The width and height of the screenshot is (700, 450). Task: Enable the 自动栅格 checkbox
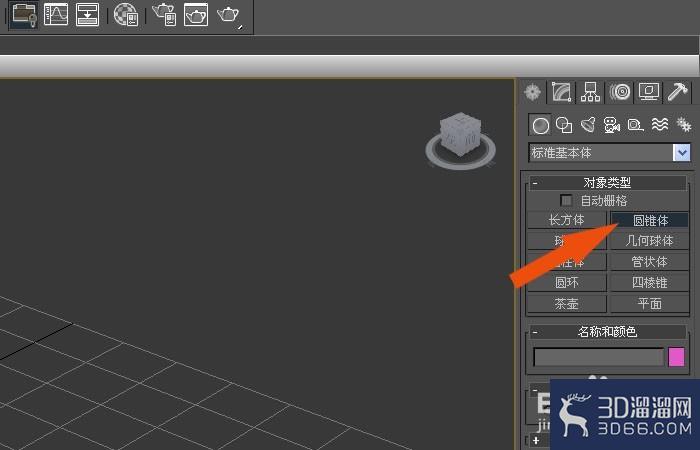(x=566, y=200)
